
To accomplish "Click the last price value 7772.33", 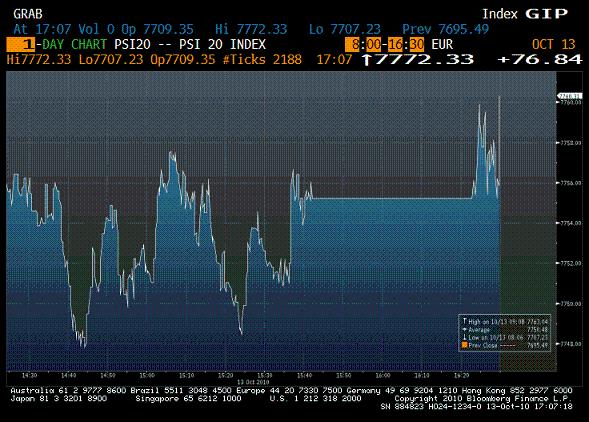I will (424, 59).
